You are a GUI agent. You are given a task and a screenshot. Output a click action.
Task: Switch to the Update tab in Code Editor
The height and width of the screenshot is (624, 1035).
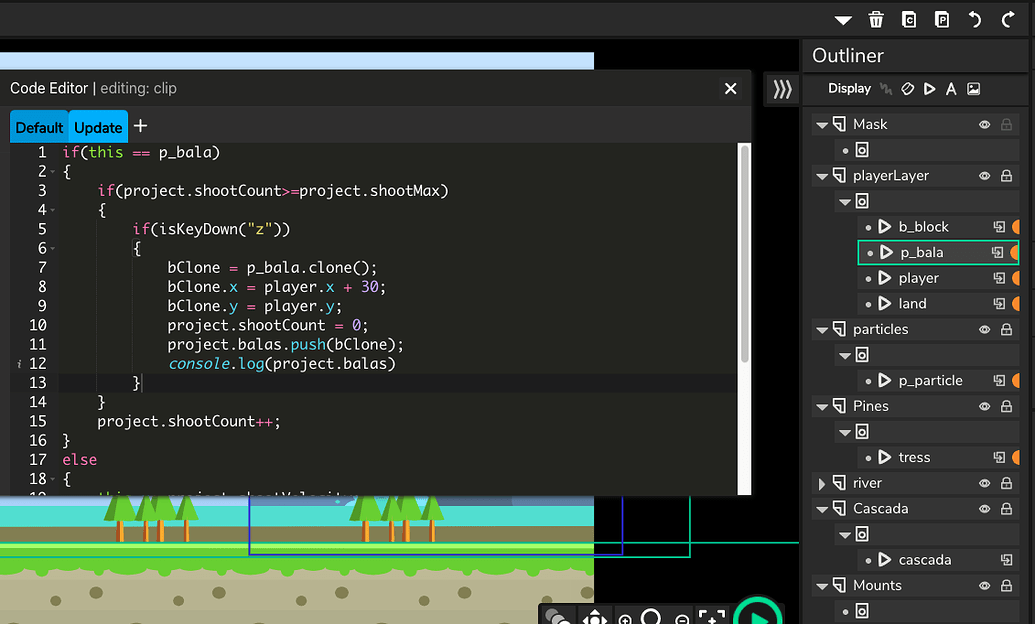98,126
